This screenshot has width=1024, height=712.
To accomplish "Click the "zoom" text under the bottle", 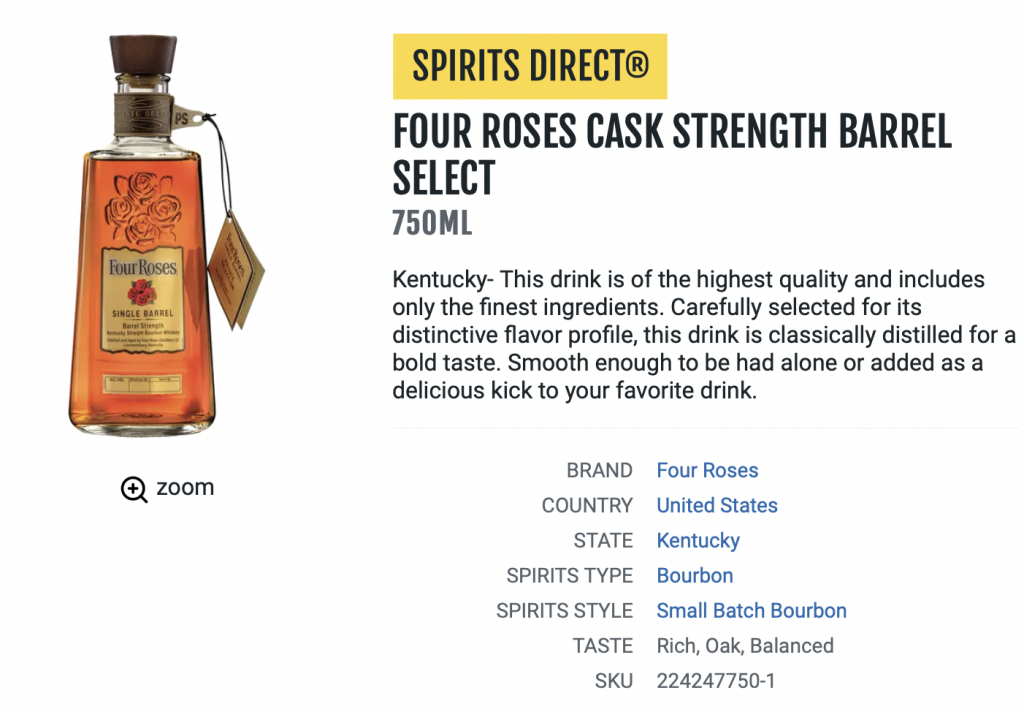I will point(185,488).
